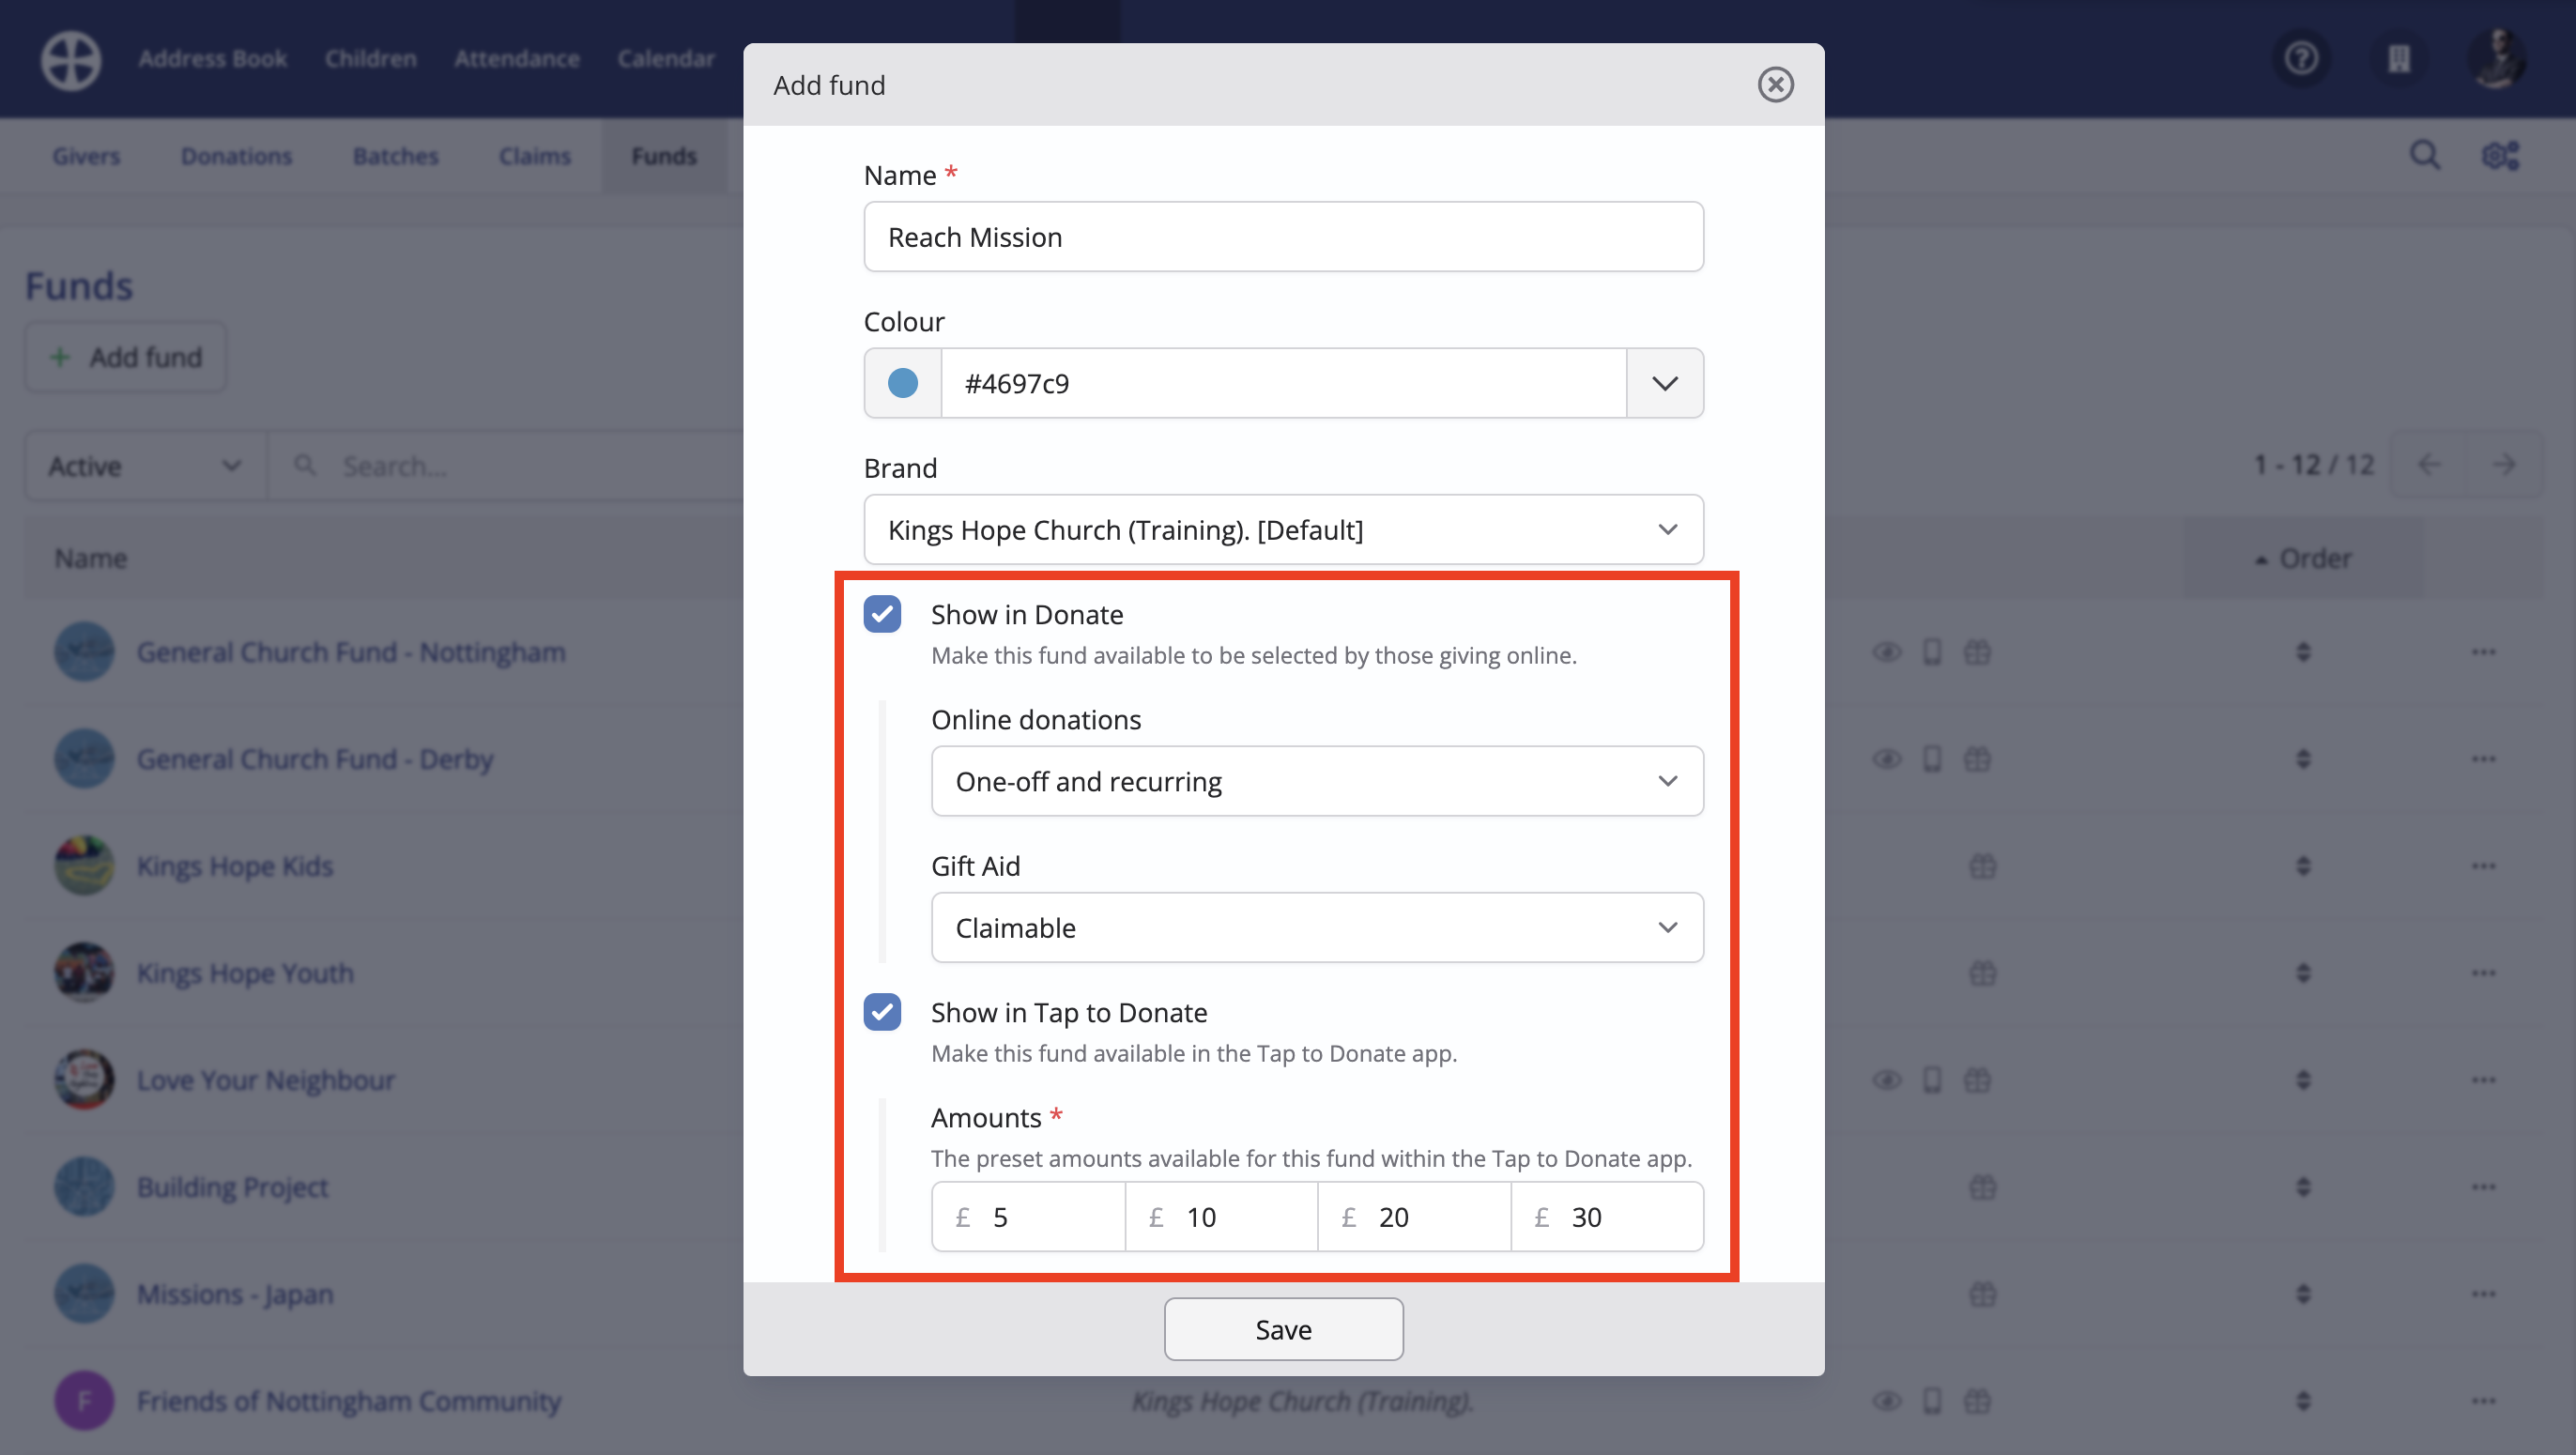Open General Church Fund - Nottingham

pos(351,652)
